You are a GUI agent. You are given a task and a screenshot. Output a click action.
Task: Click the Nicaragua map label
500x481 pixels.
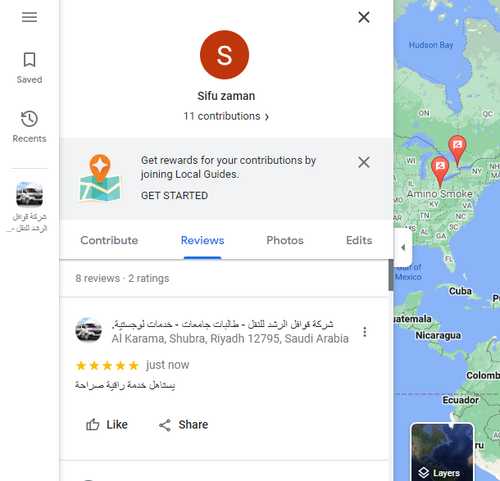pos(438,335)
